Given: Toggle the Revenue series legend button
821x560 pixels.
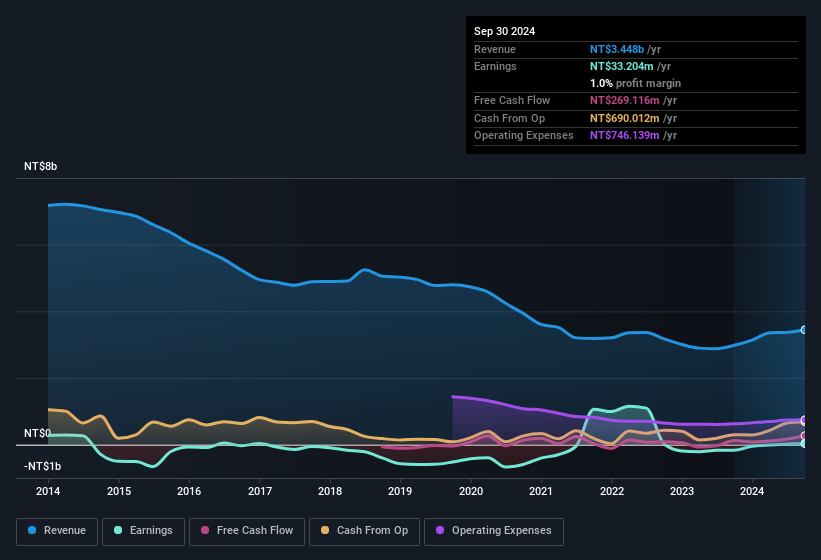Looking at the screenshot, I should [x=57, y=531].
